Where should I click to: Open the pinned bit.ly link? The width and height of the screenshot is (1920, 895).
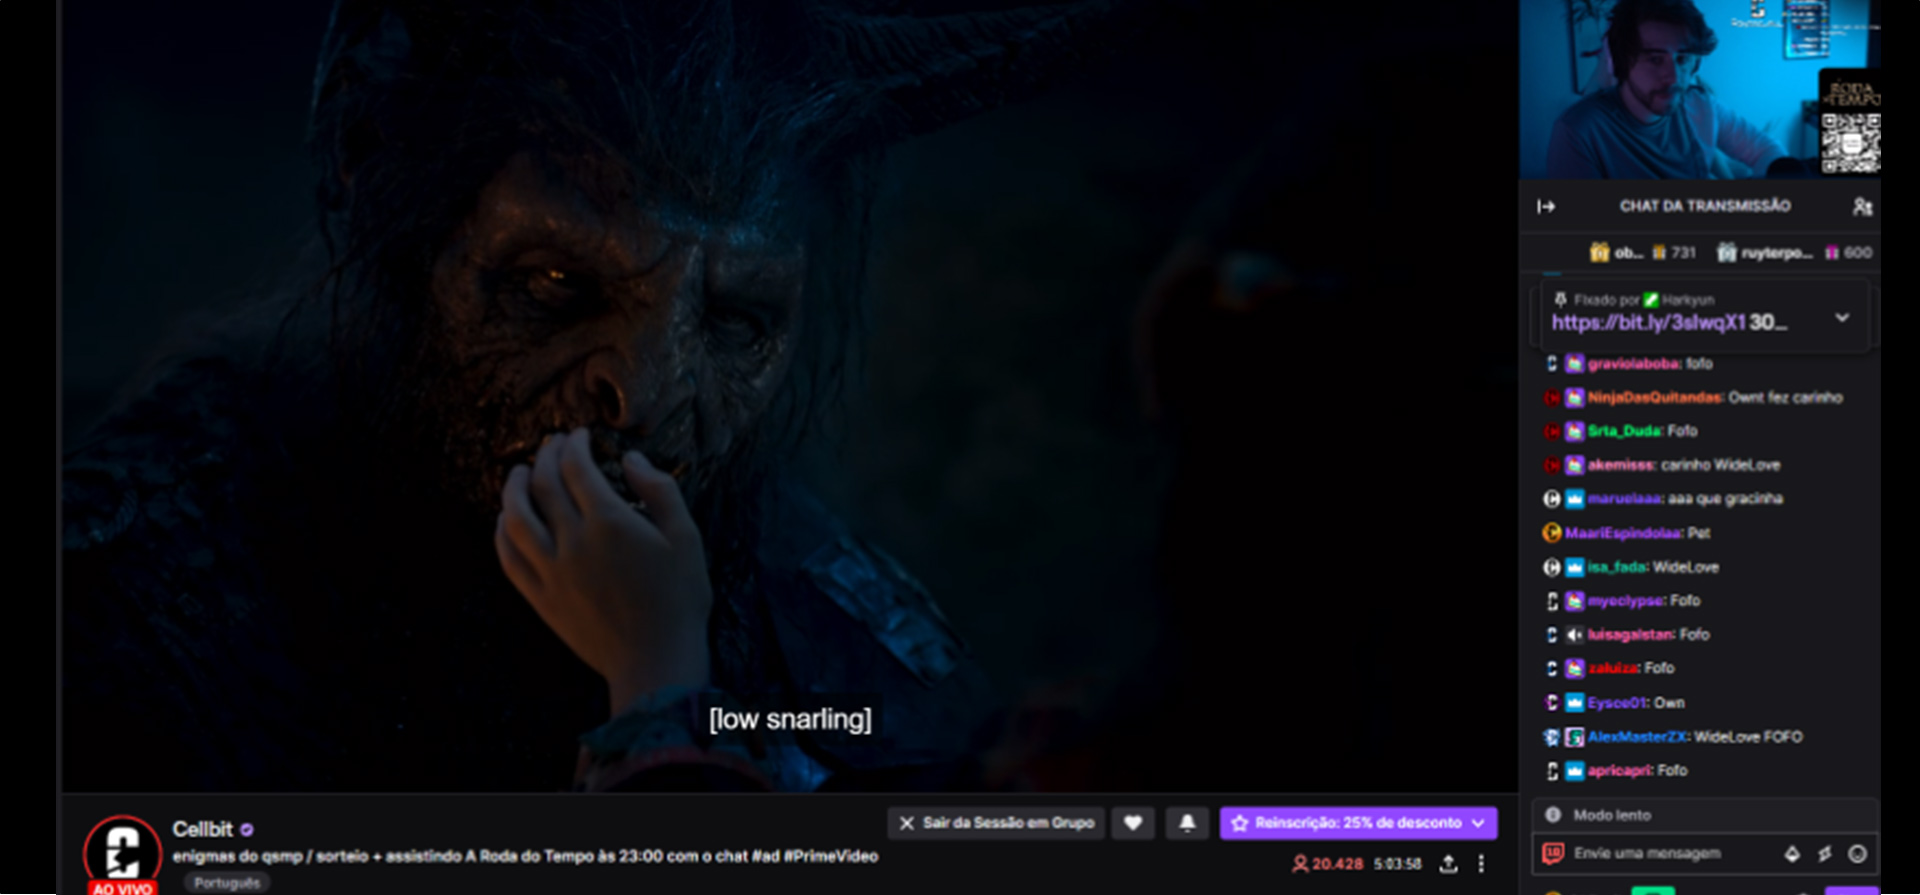point(1648,323)
